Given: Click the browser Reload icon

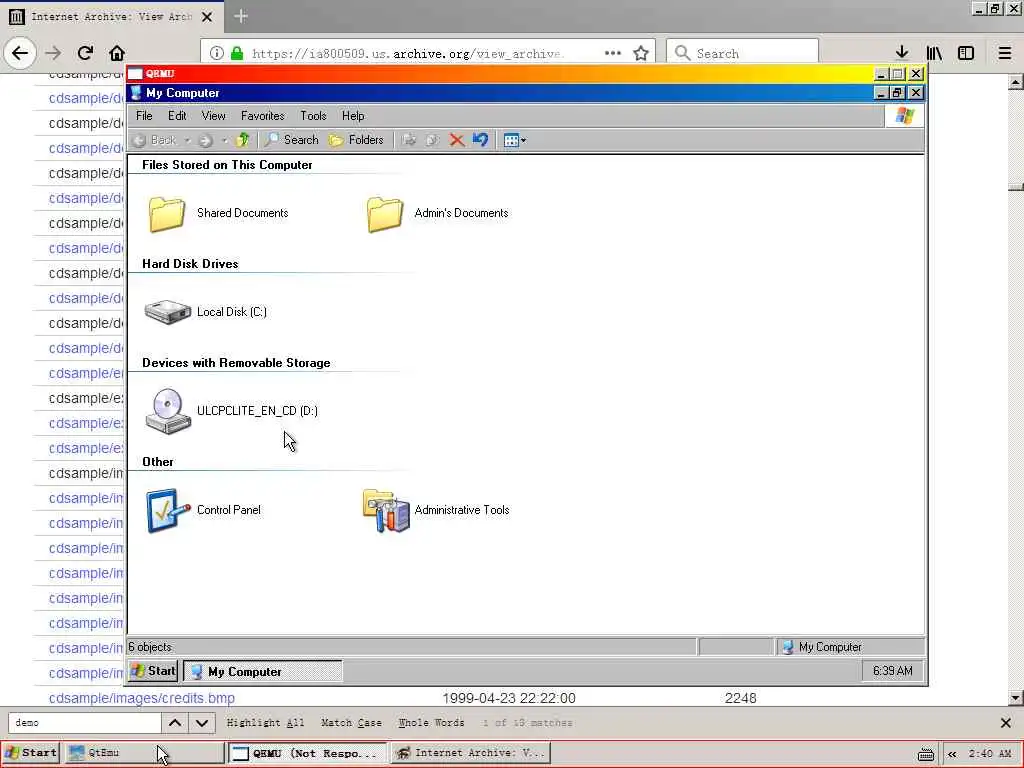Looking at the screenshot, I should tap(85, 53).
